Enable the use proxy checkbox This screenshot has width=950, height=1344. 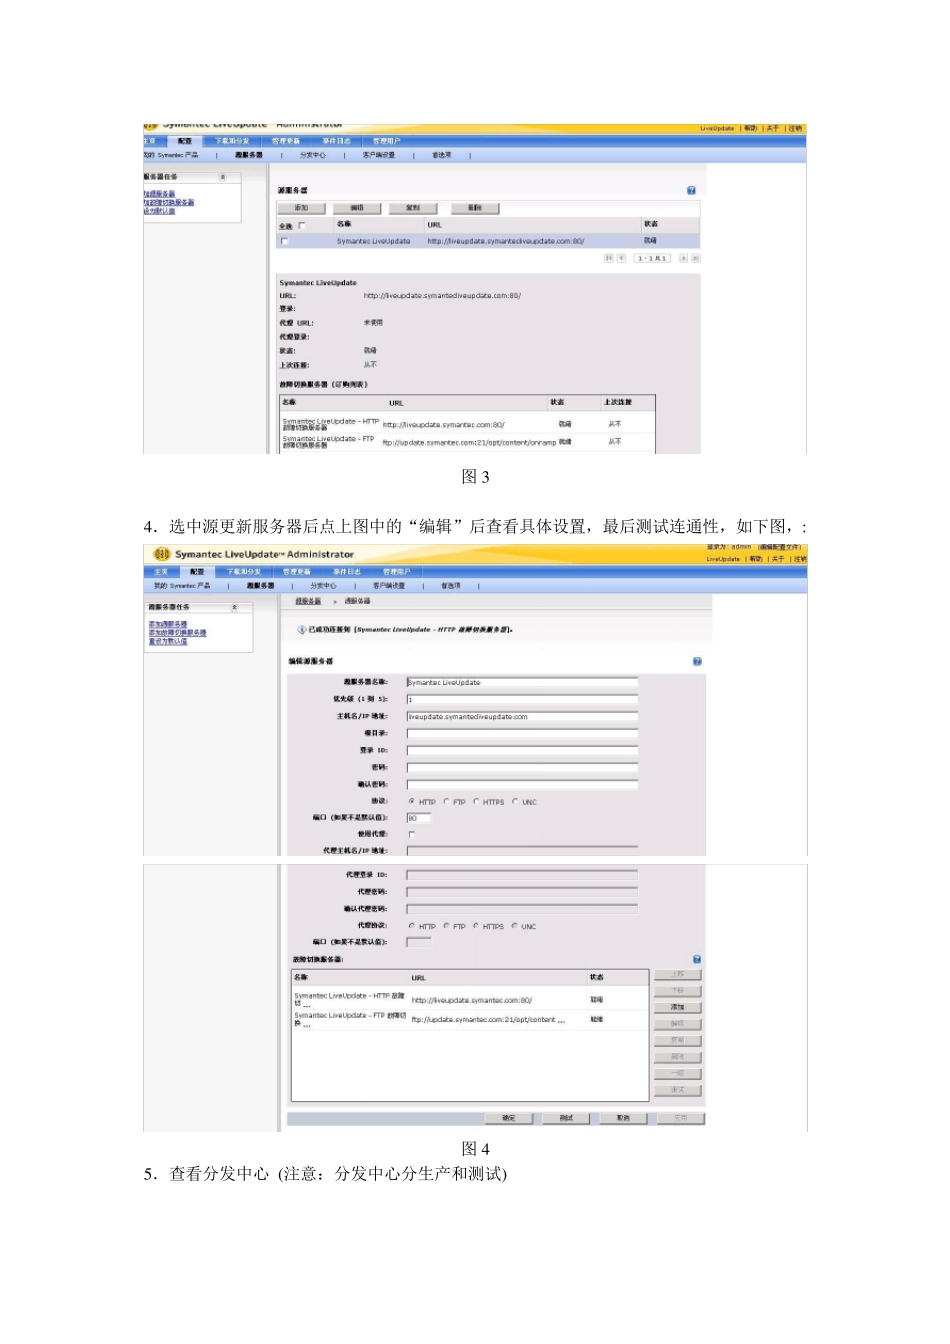(411, 834)
